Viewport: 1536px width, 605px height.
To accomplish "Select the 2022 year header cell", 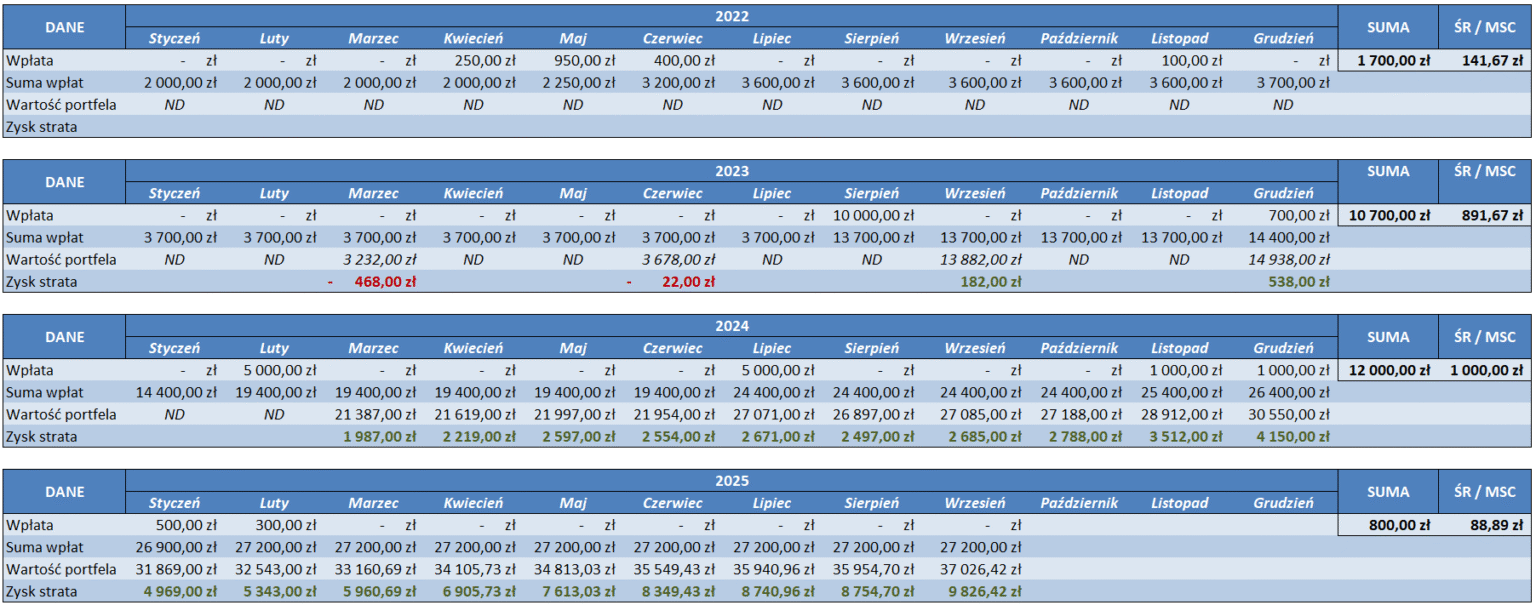I will (732, 16).
